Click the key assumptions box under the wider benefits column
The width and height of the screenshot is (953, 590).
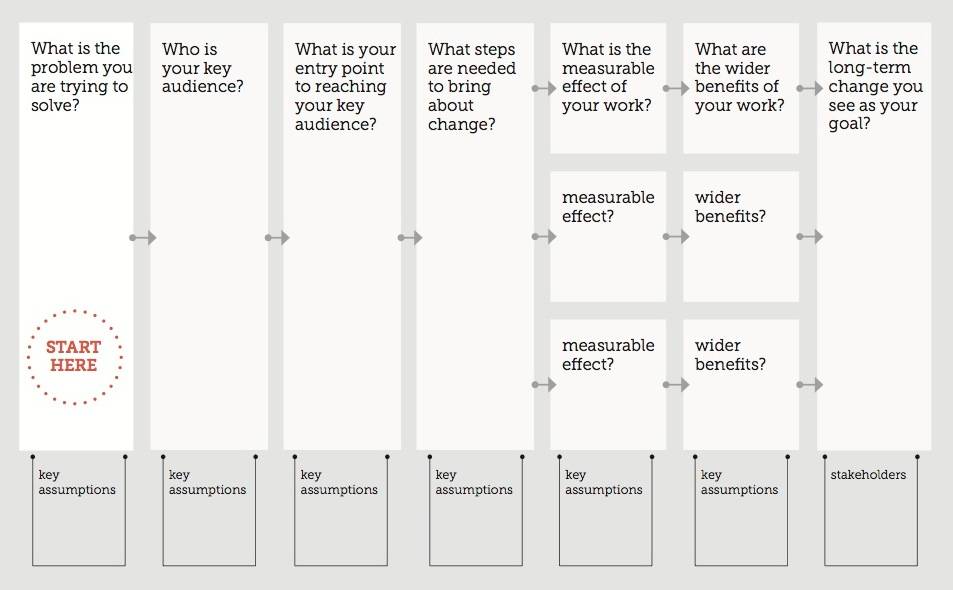(741, 511)
